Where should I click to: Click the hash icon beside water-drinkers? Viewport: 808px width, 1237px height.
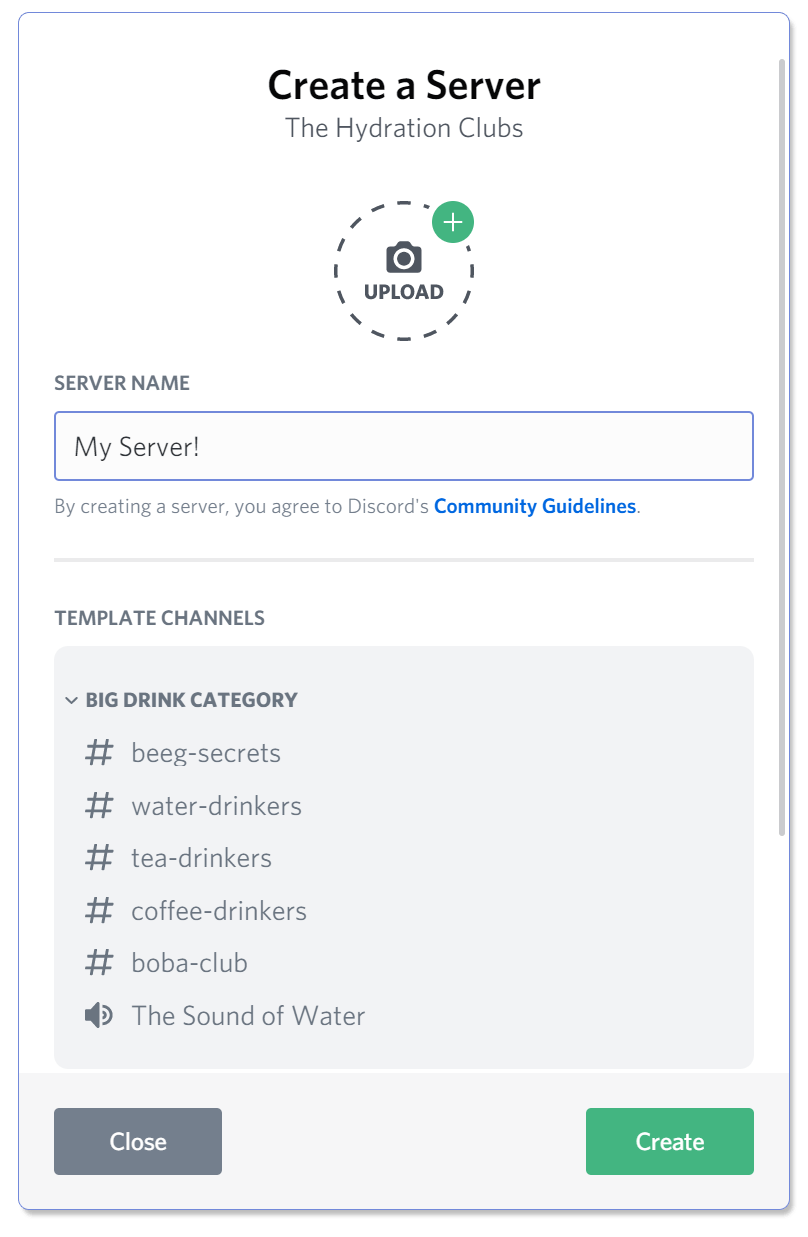click(x=99, y=806)
